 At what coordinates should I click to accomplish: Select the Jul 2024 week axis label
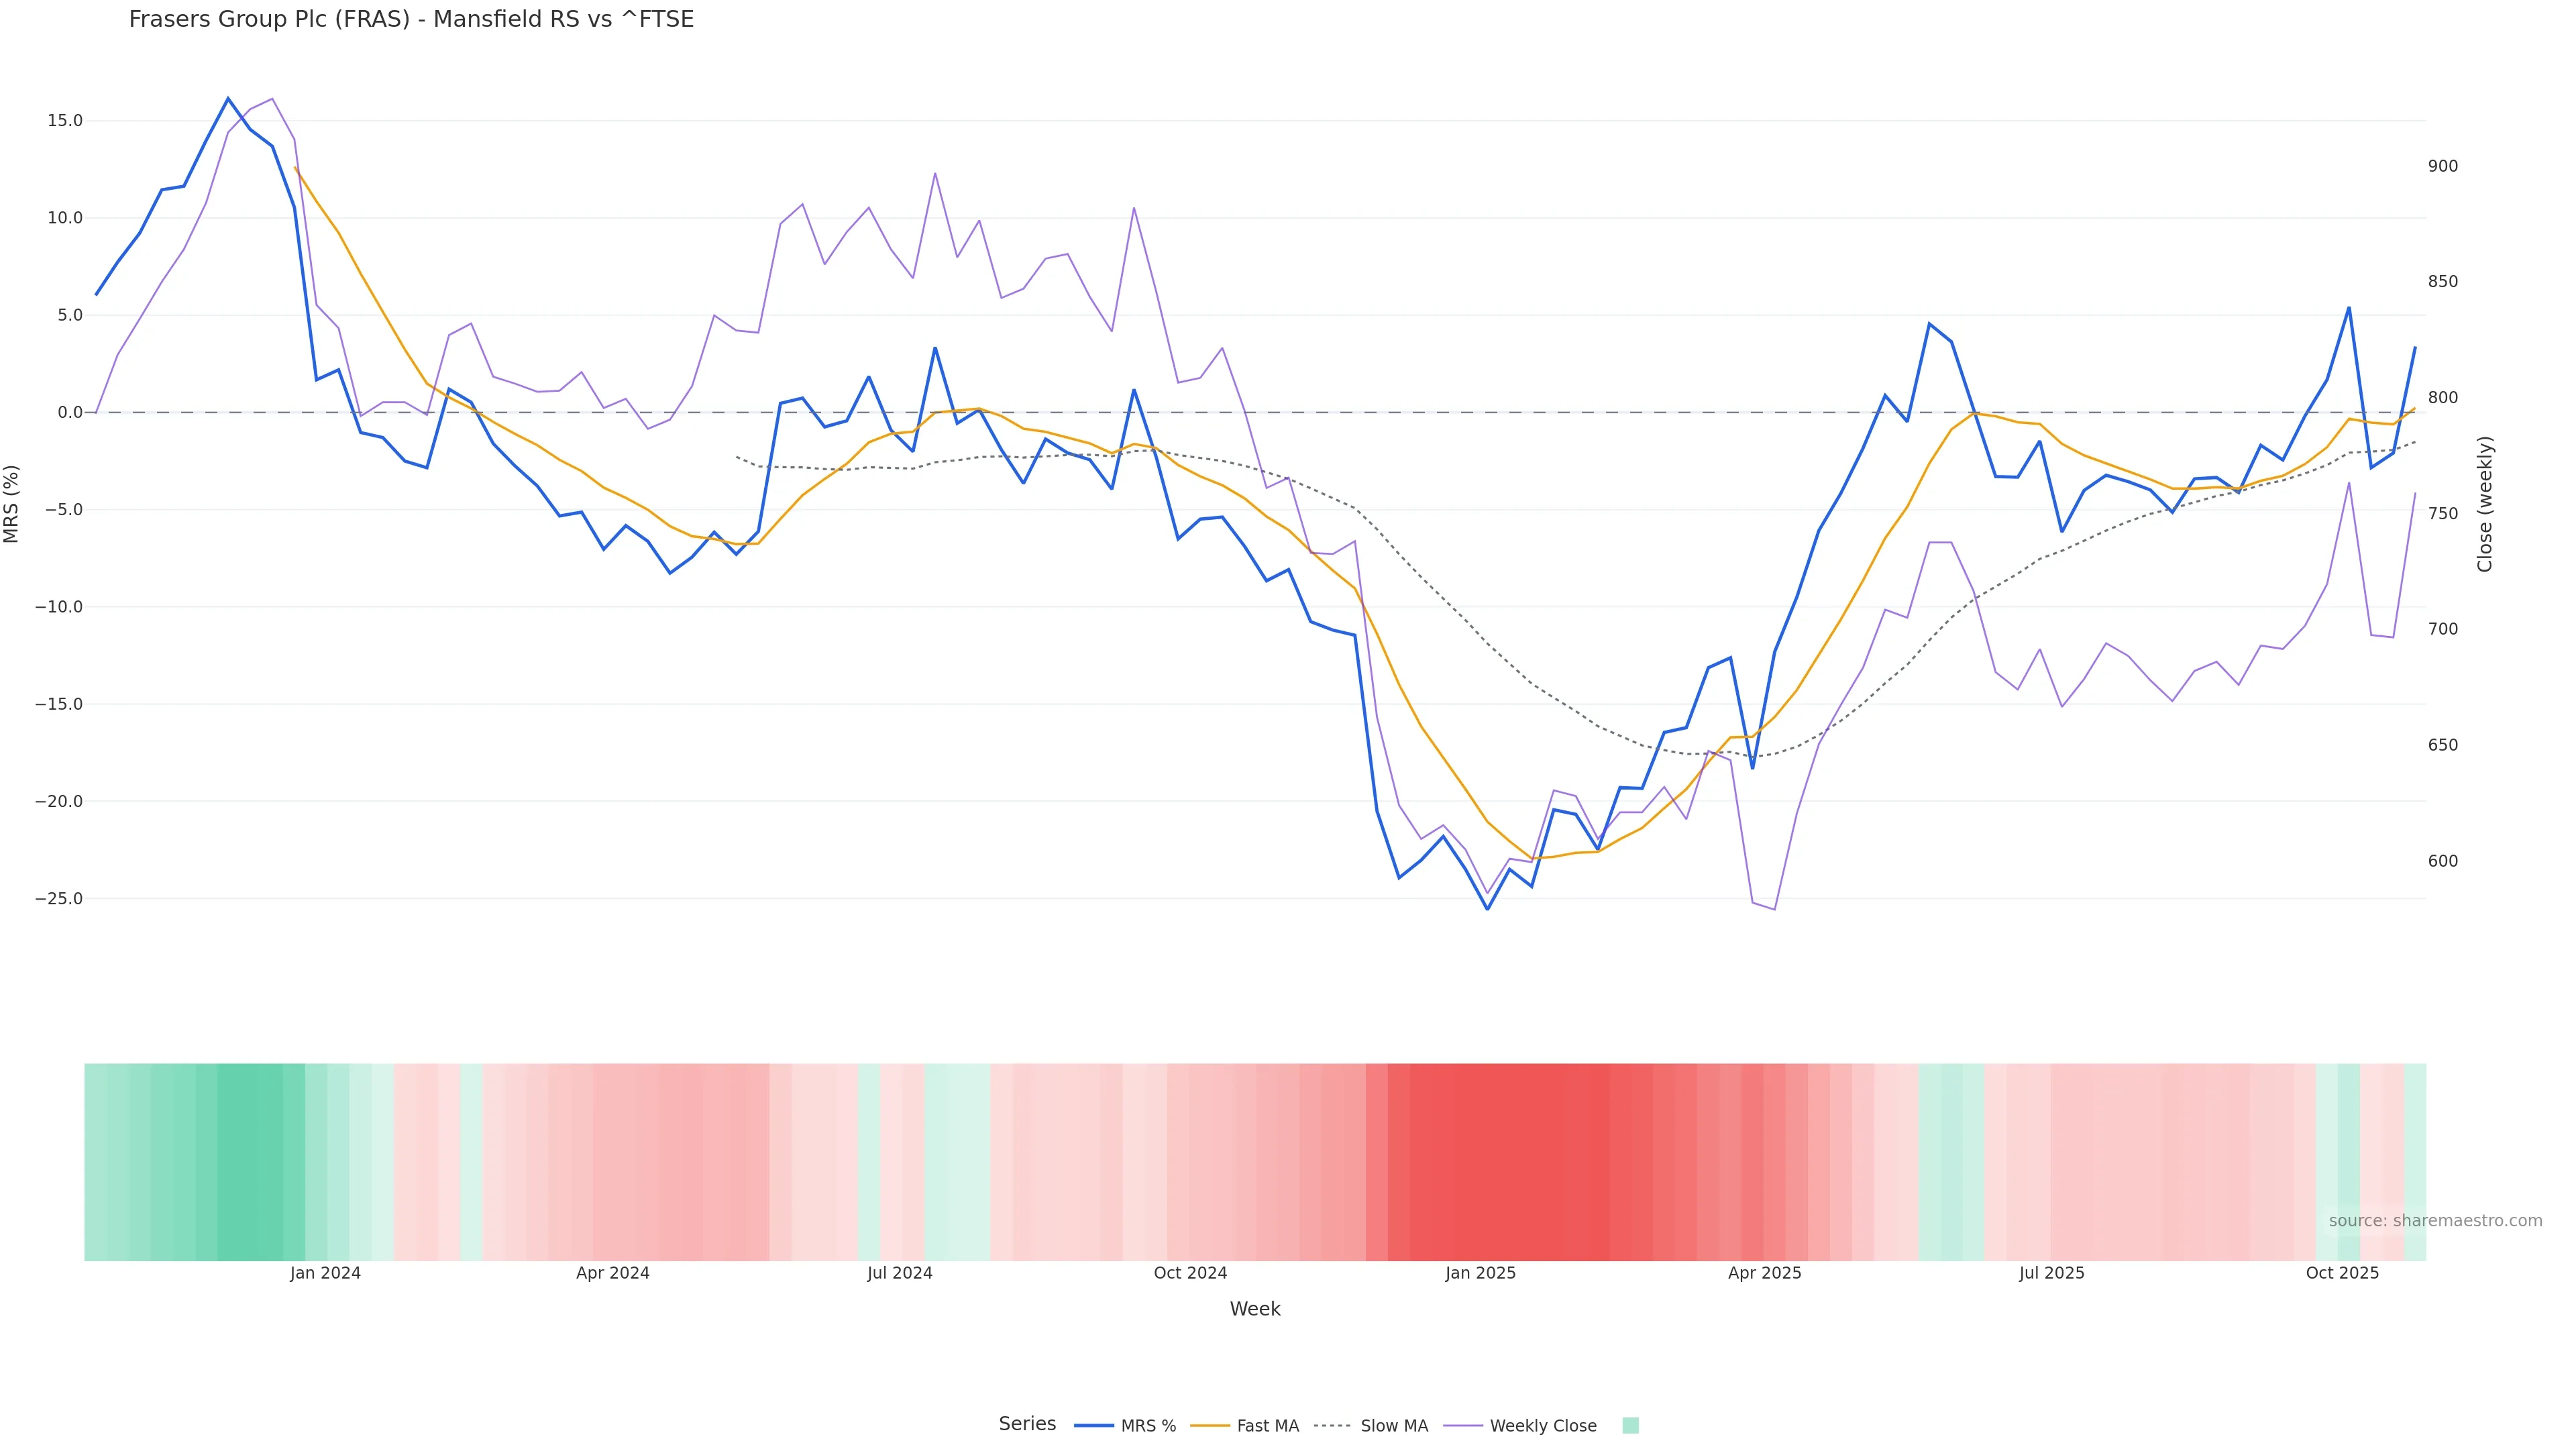click(899, 1273)
